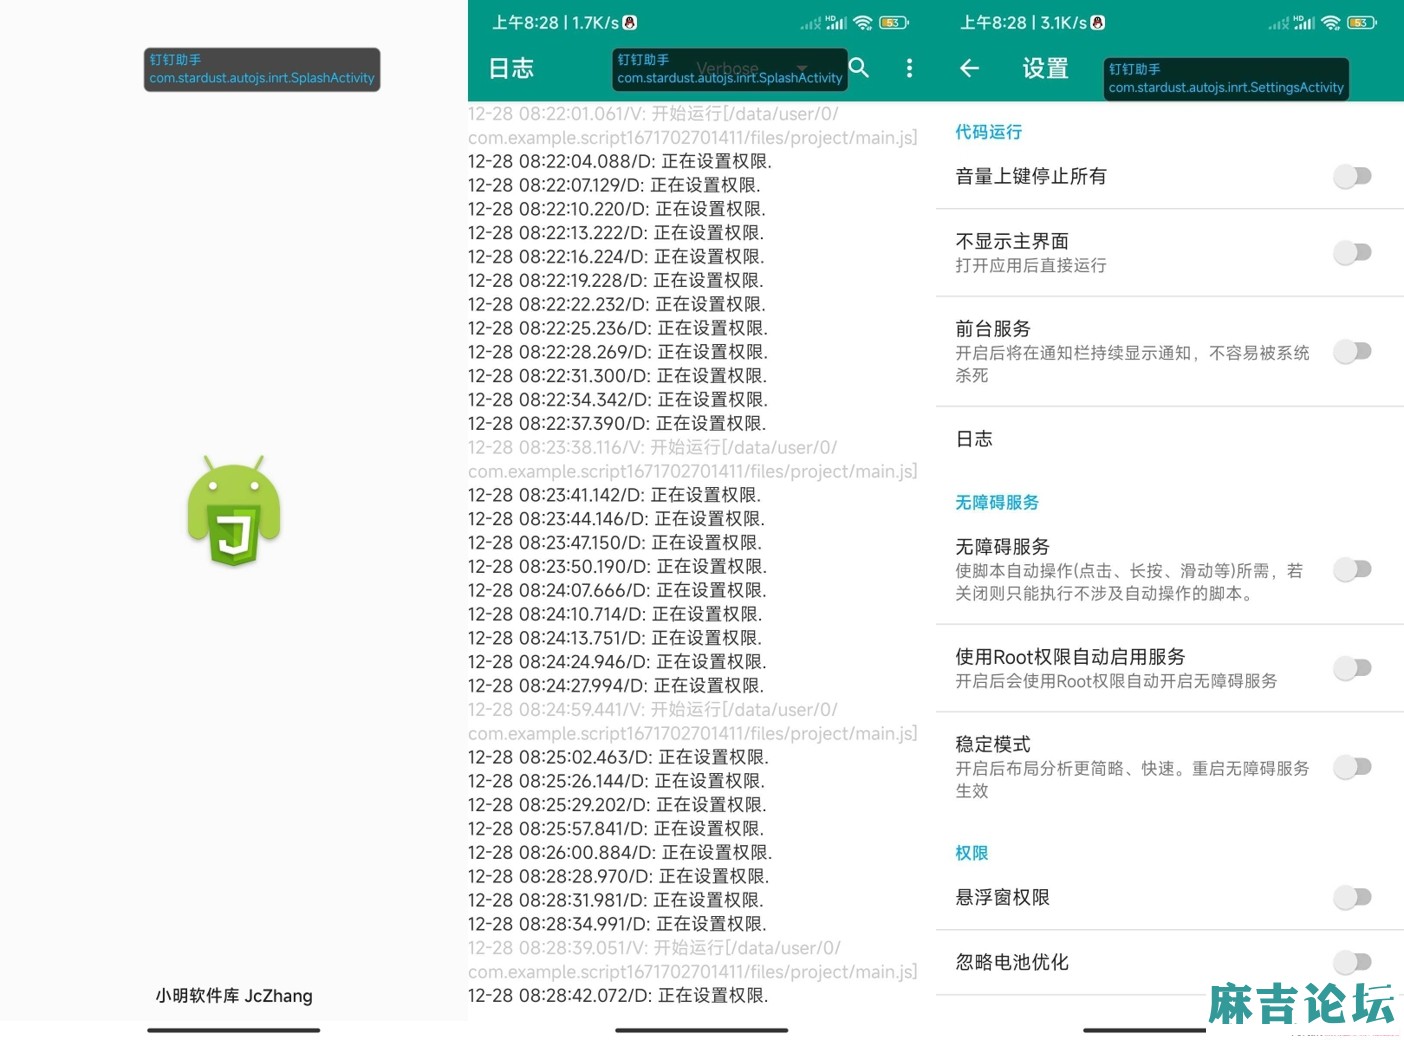The width and height of the screenshot is (1404, 1040).
Task: Toggle 使用Root权限自动启用服务 switch
Action: 1352,668
